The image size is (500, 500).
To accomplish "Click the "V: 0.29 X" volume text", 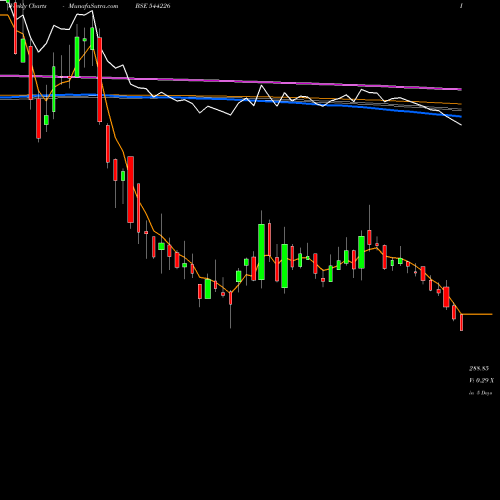I will coord(481,380).
